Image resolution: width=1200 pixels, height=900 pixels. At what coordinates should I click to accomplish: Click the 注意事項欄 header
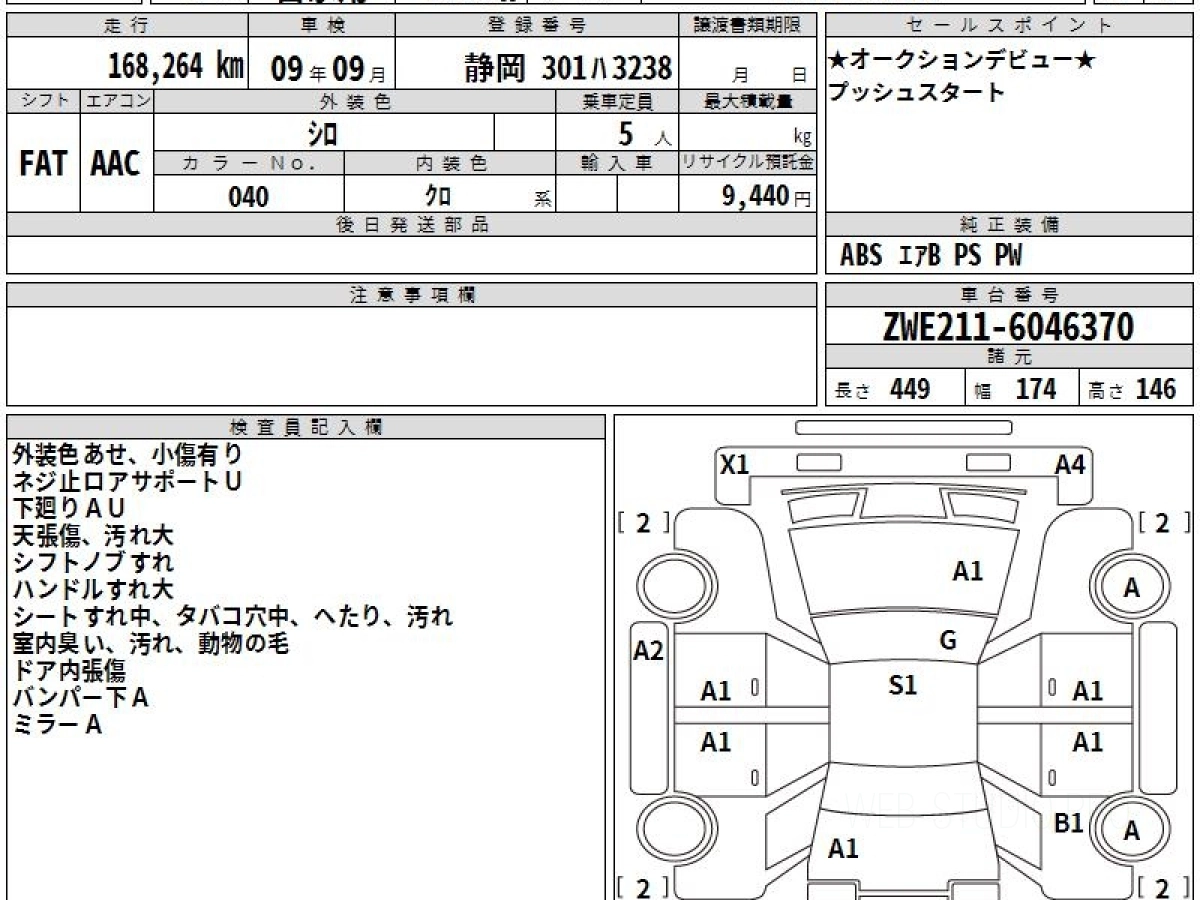coord(411,295)
